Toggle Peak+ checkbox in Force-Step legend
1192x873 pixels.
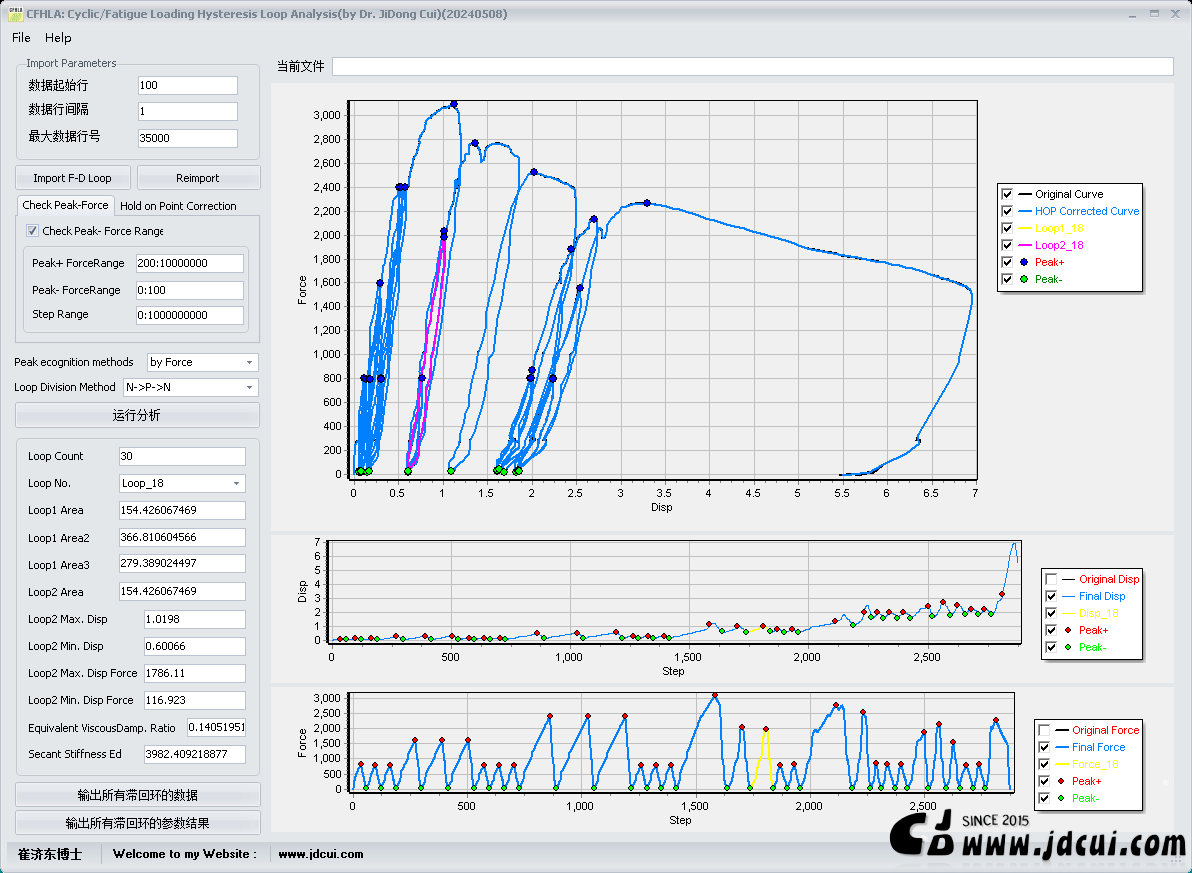click(1045, 781)
